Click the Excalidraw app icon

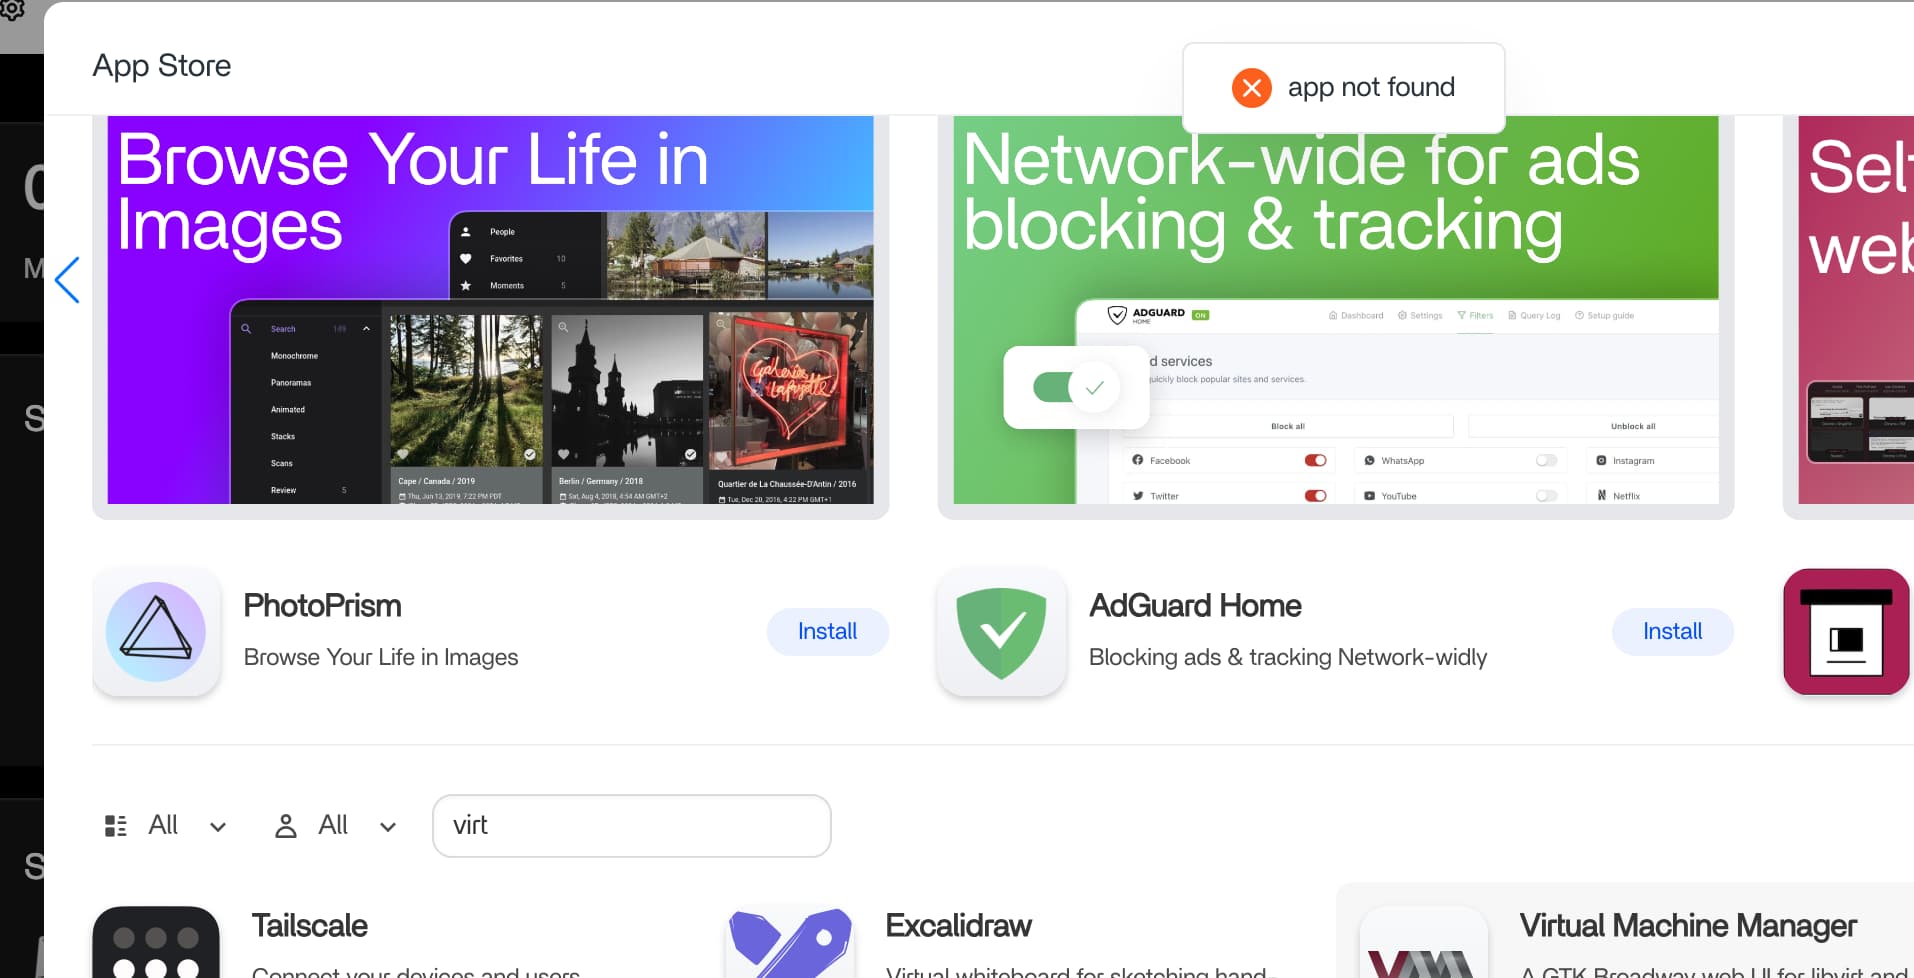790,942
